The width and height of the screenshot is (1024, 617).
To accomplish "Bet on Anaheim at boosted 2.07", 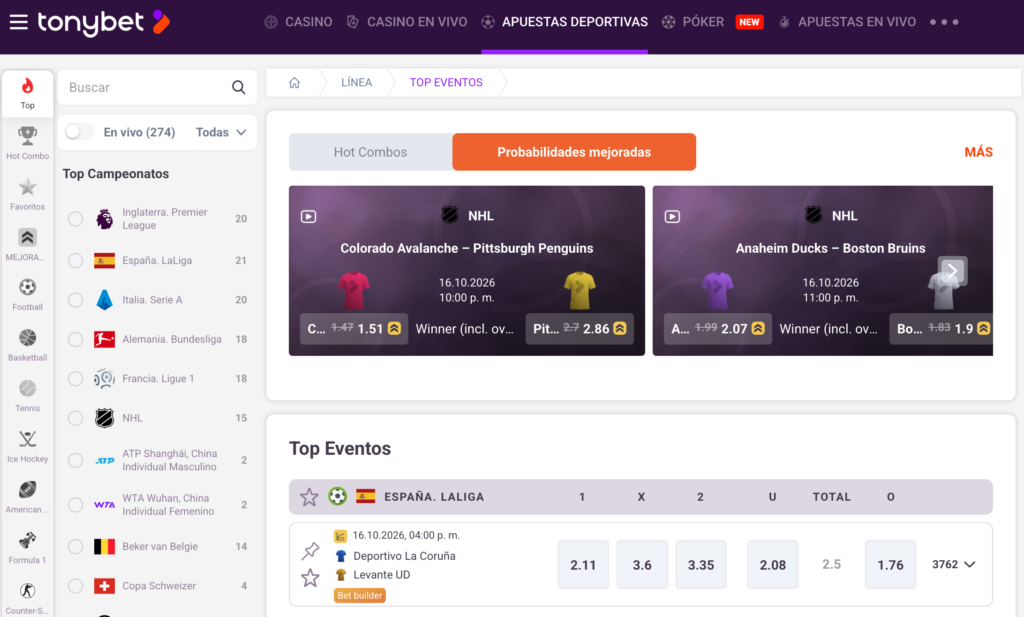I will point(718,328).
